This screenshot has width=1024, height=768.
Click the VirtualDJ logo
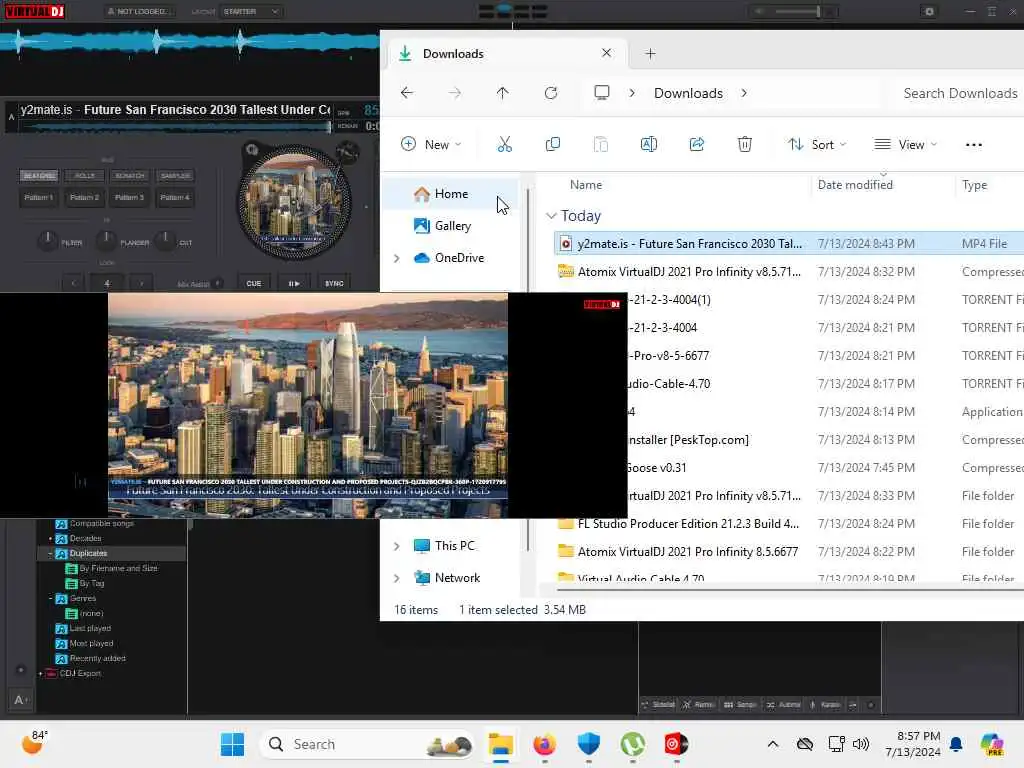tap(35, 11)
